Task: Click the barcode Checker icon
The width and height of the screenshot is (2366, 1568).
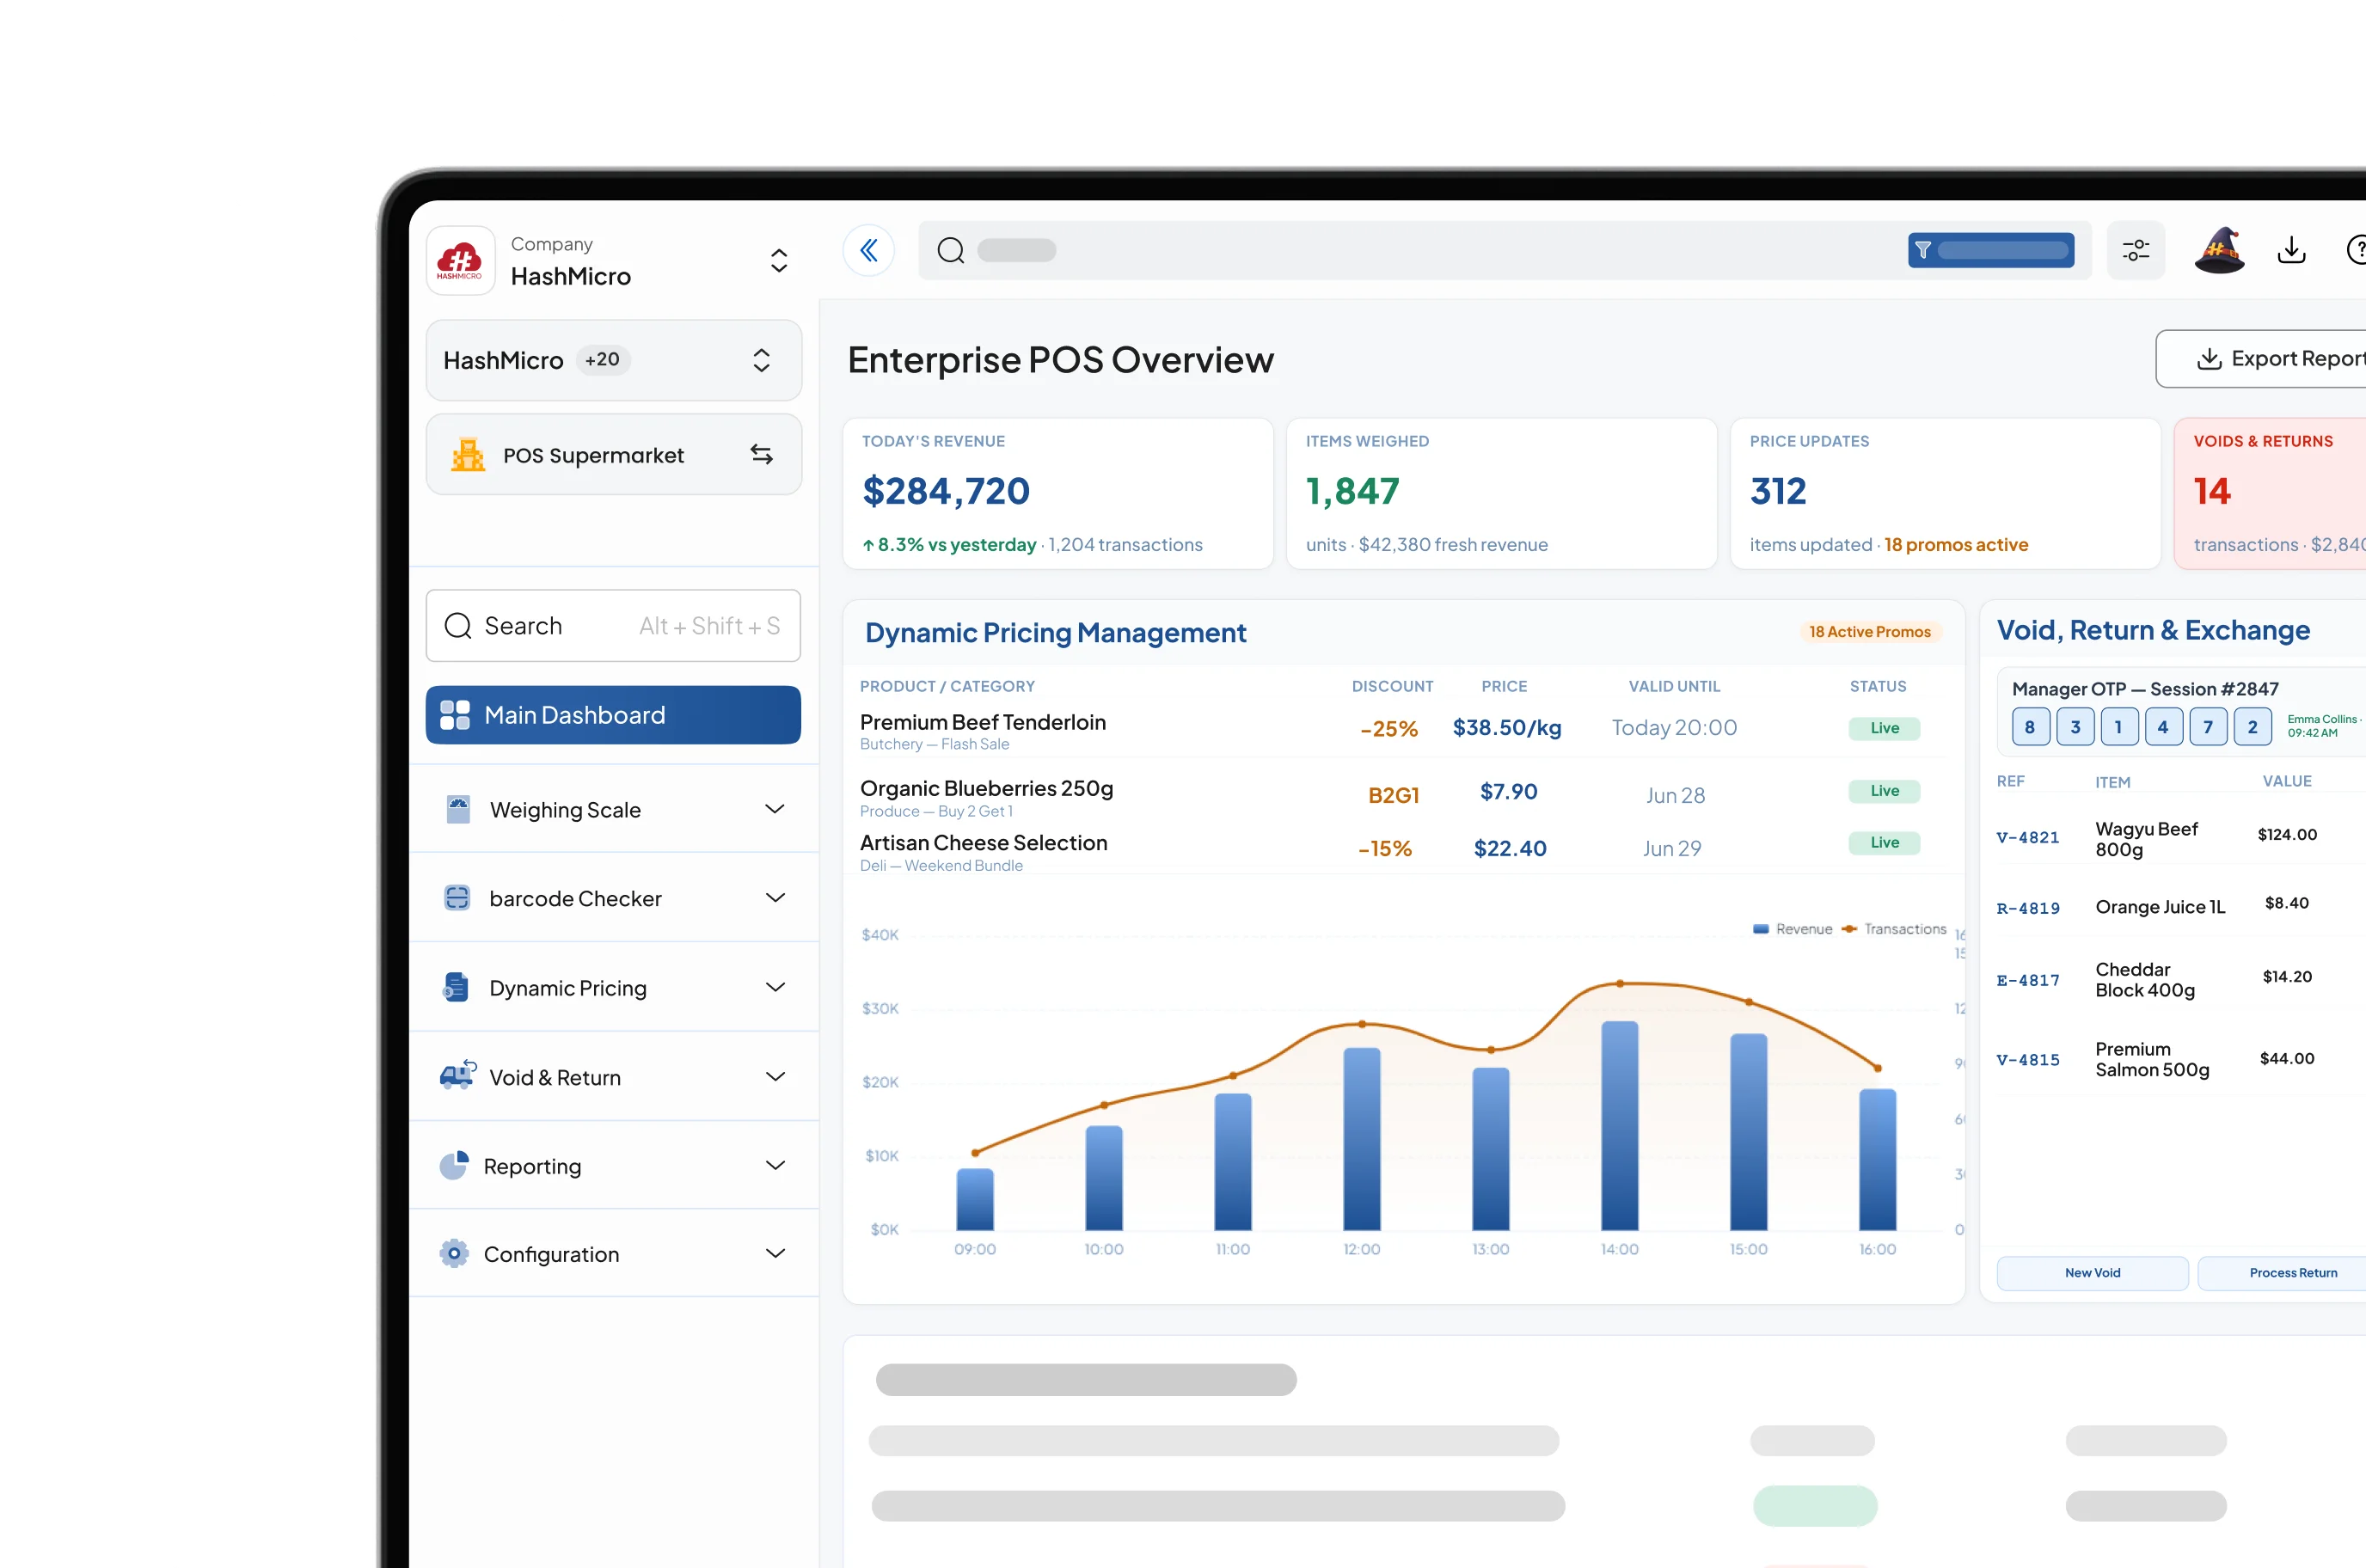Action: click(x=457, y=898)
